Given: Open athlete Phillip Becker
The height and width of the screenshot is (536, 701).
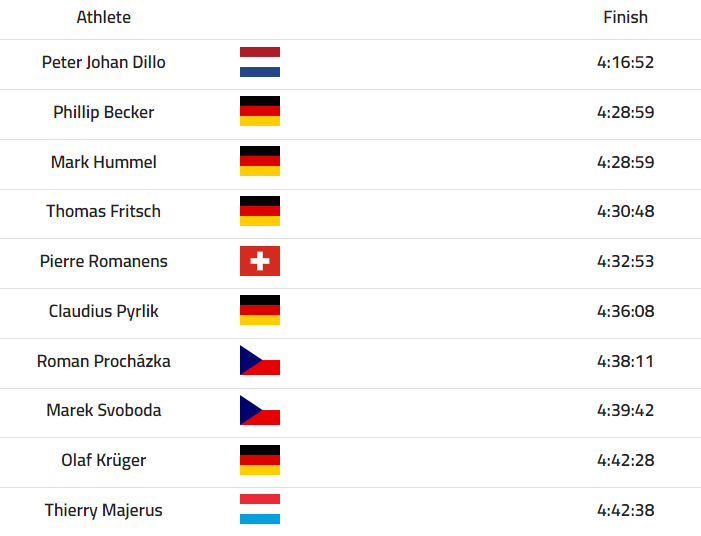Looking at the screenshot, I should 104,112.
